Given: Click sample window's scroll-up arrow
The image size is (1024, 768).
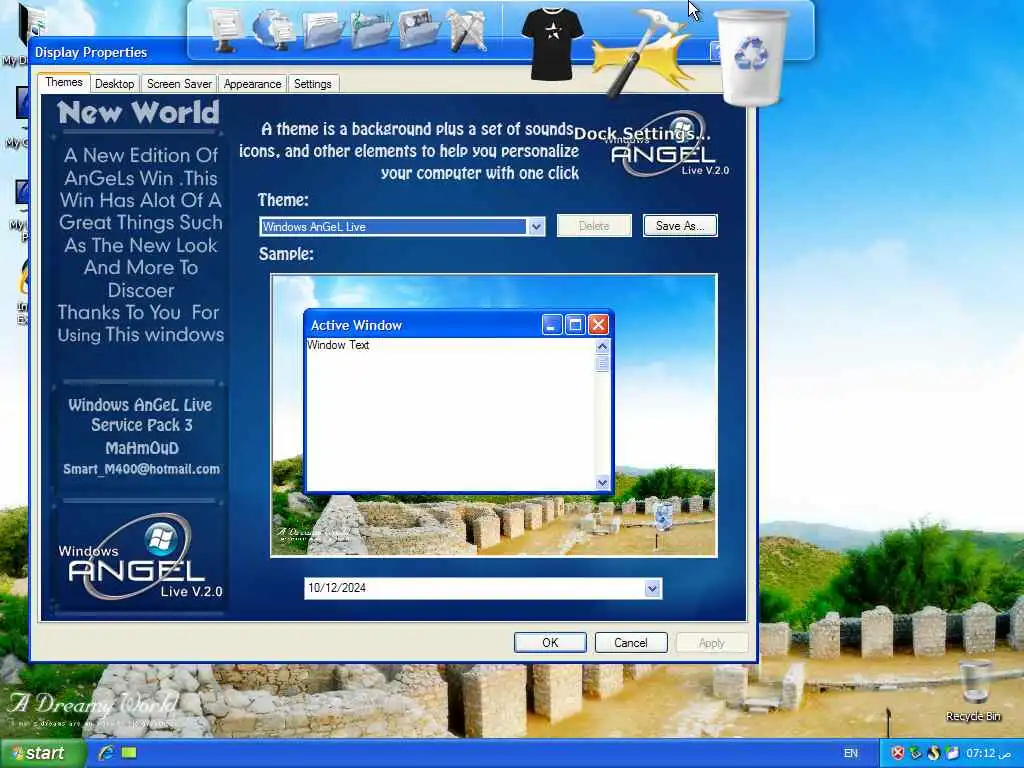Looking at the screenshot, I should [602, 346].
